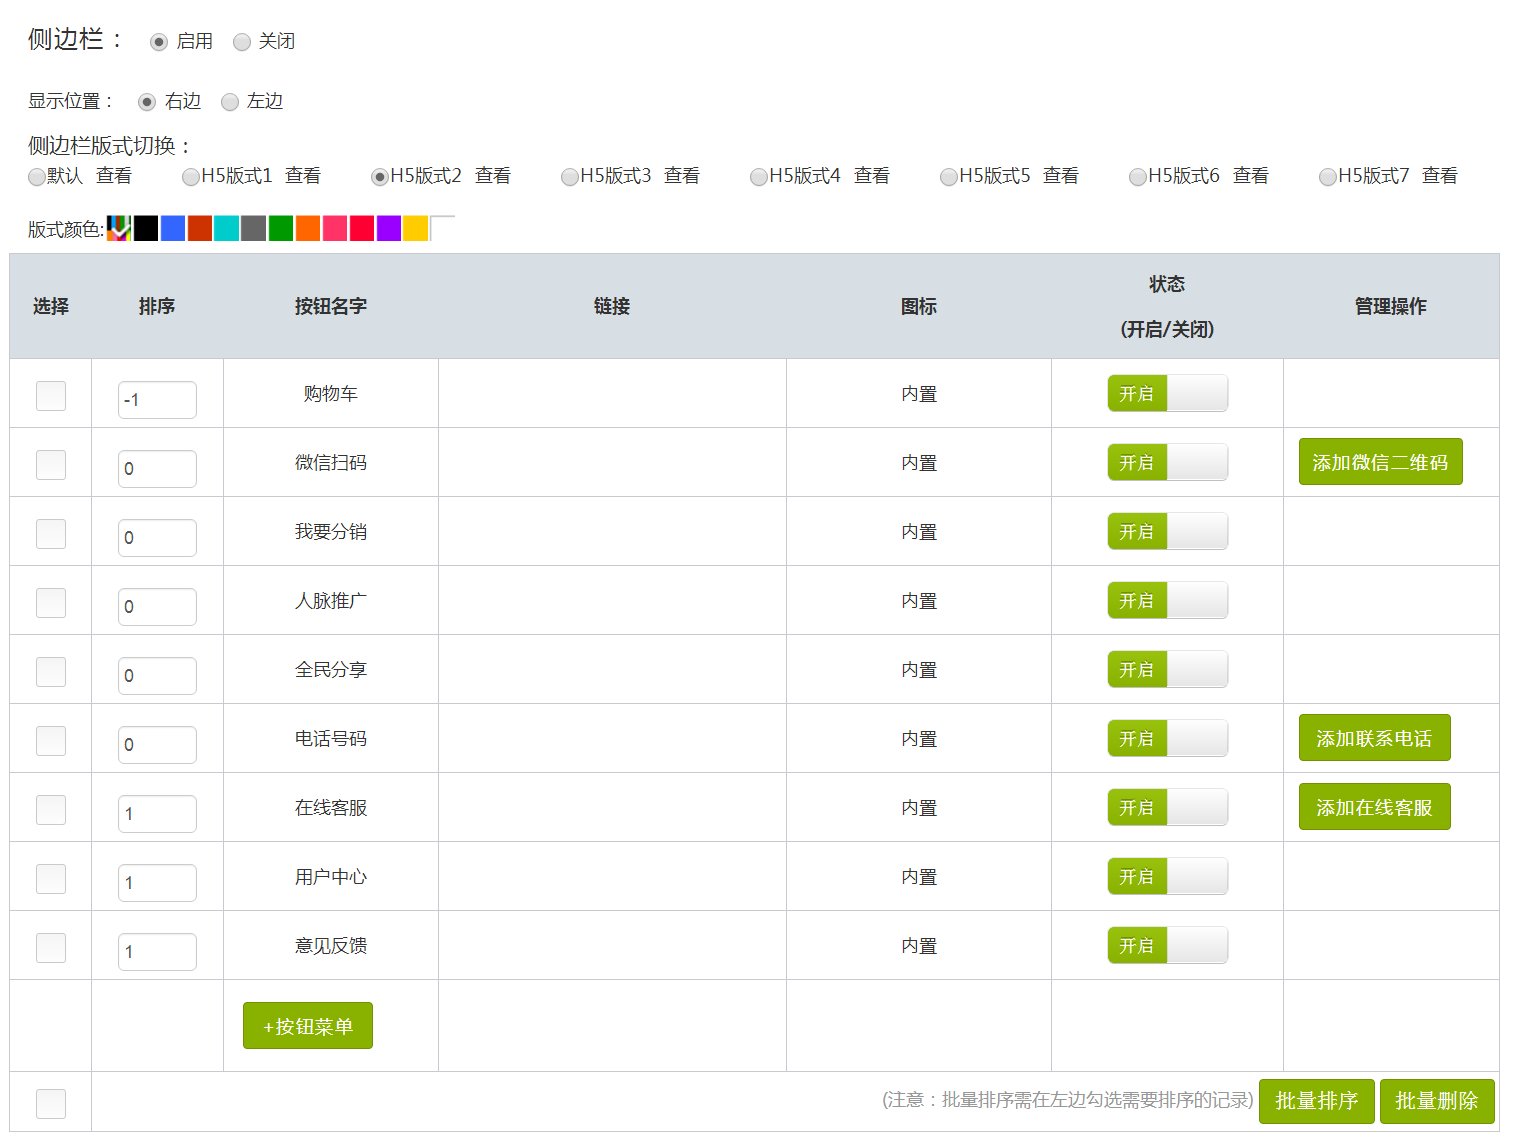Choose the purple layout color swatch
The width and height of the screenshot is (1515, 1140).
pos(389,228)
